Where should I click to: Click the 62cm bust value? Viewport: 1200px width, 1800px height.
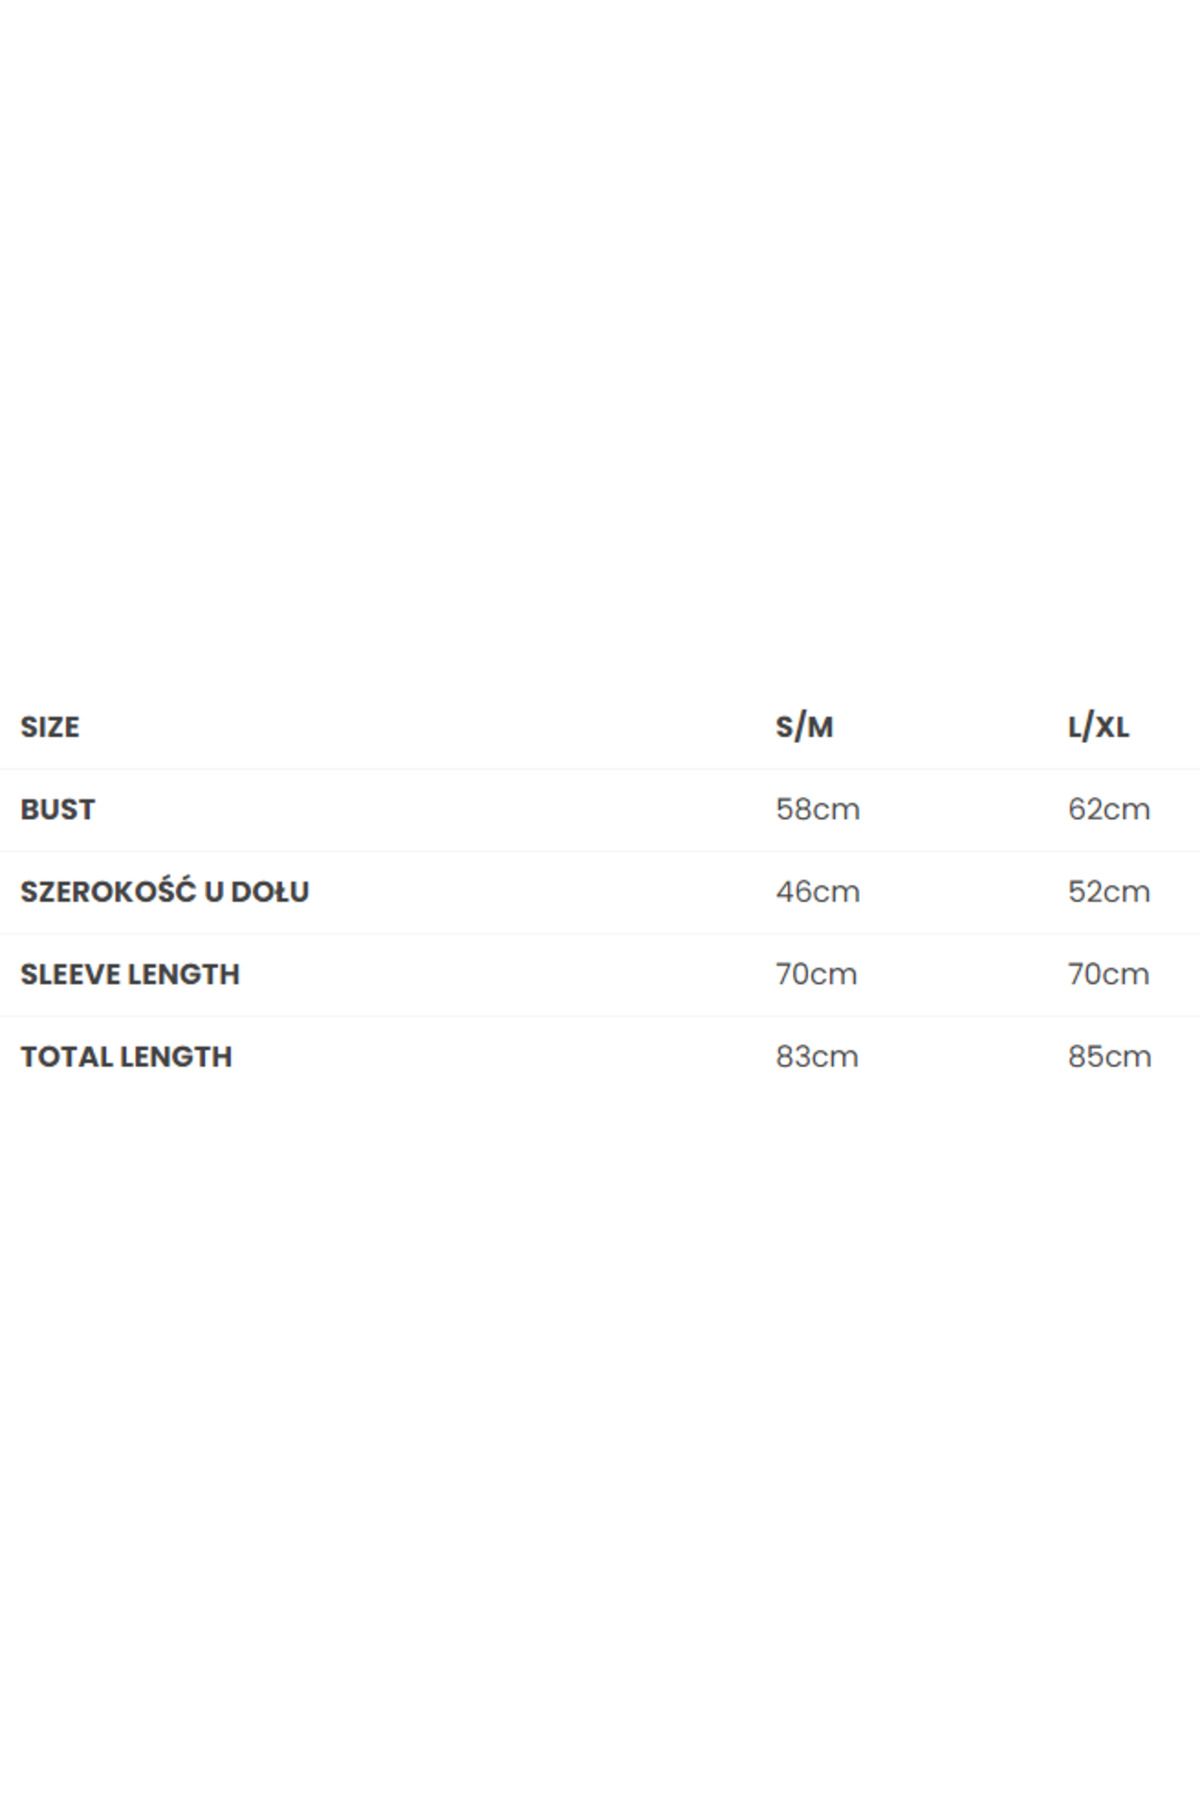tap(1109, 809)
